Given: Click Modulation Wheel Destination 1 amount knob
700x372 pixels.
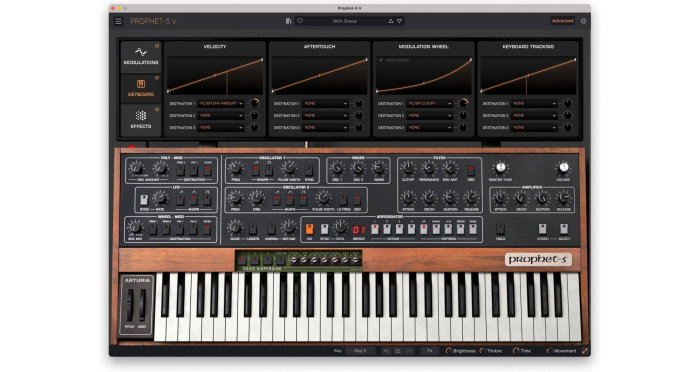Looking at the screenshot, I should click(463, 103).
